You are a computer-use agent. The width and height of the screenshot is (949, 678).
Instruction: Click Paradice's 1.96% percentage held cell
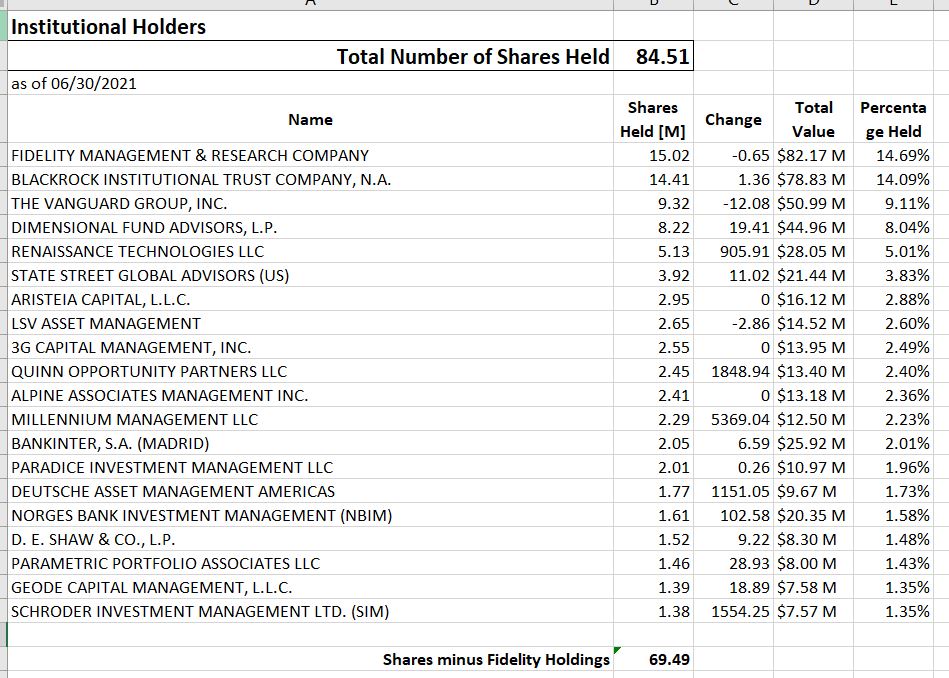pyautogui.click(x=893, y=467)
